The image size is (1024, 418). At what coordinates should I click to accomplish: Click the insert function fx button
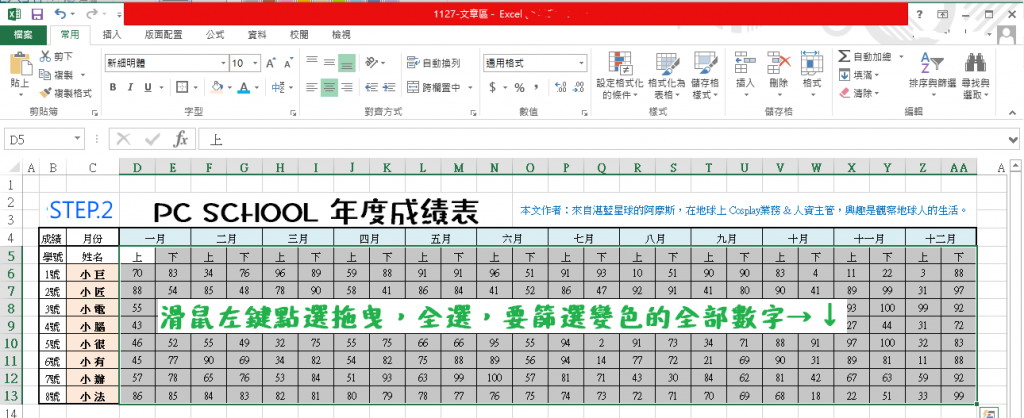coord(181,139)
